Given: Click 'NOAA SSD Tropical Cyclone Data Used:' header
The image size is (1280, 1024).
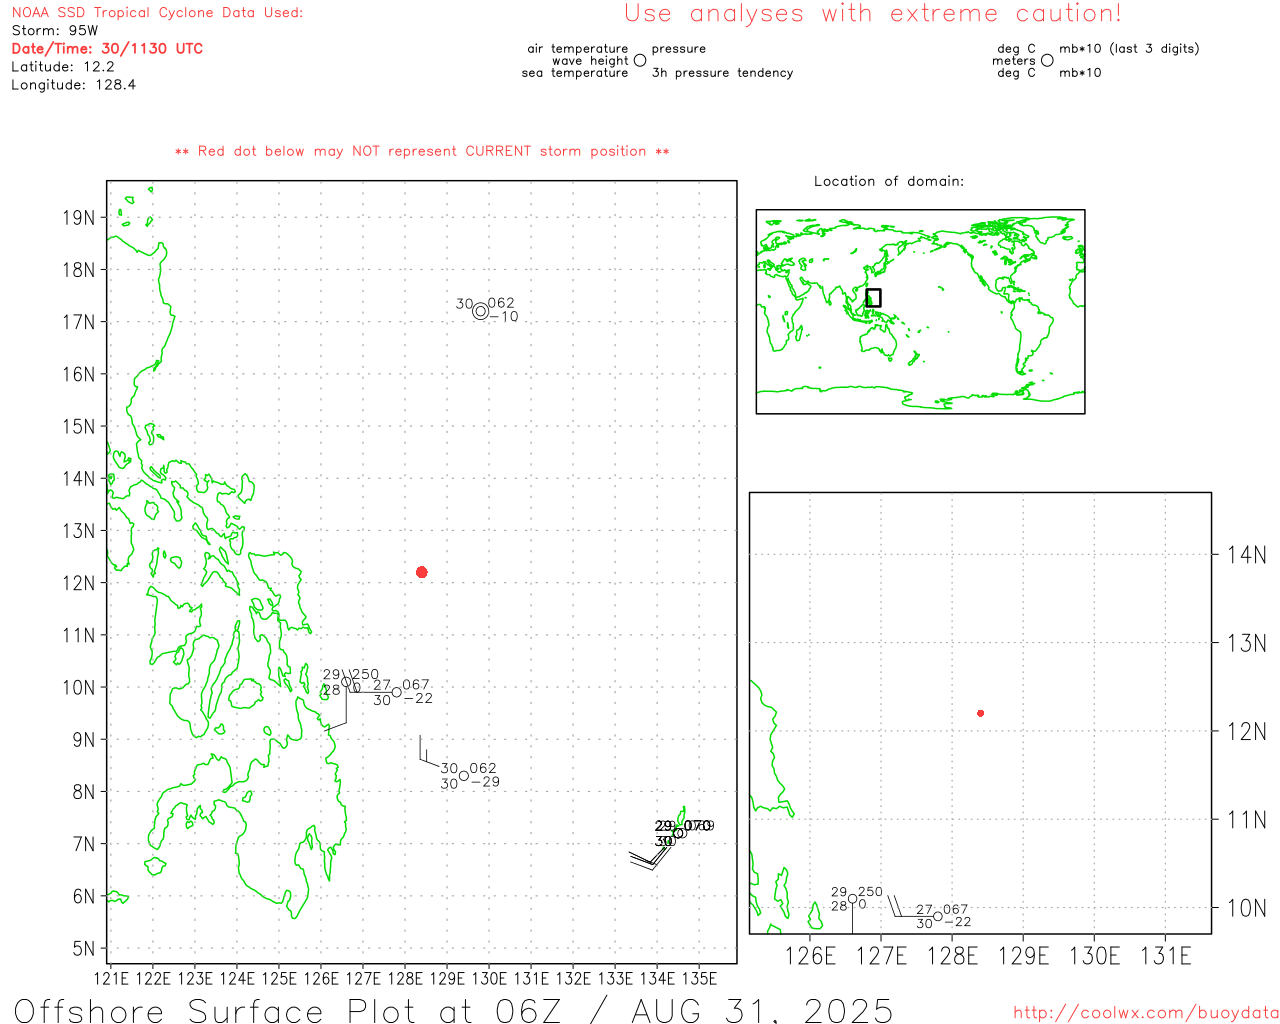Looking at the screenshot, I should [157, 13].
